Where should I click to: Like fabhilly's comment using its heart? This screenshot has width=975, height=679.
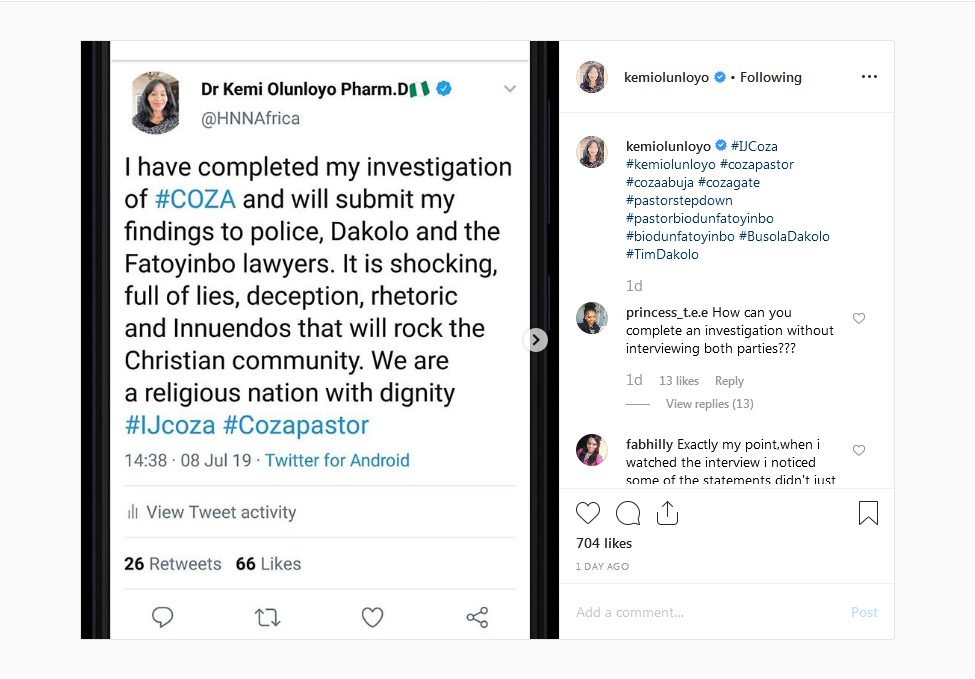tap(859, 450)
